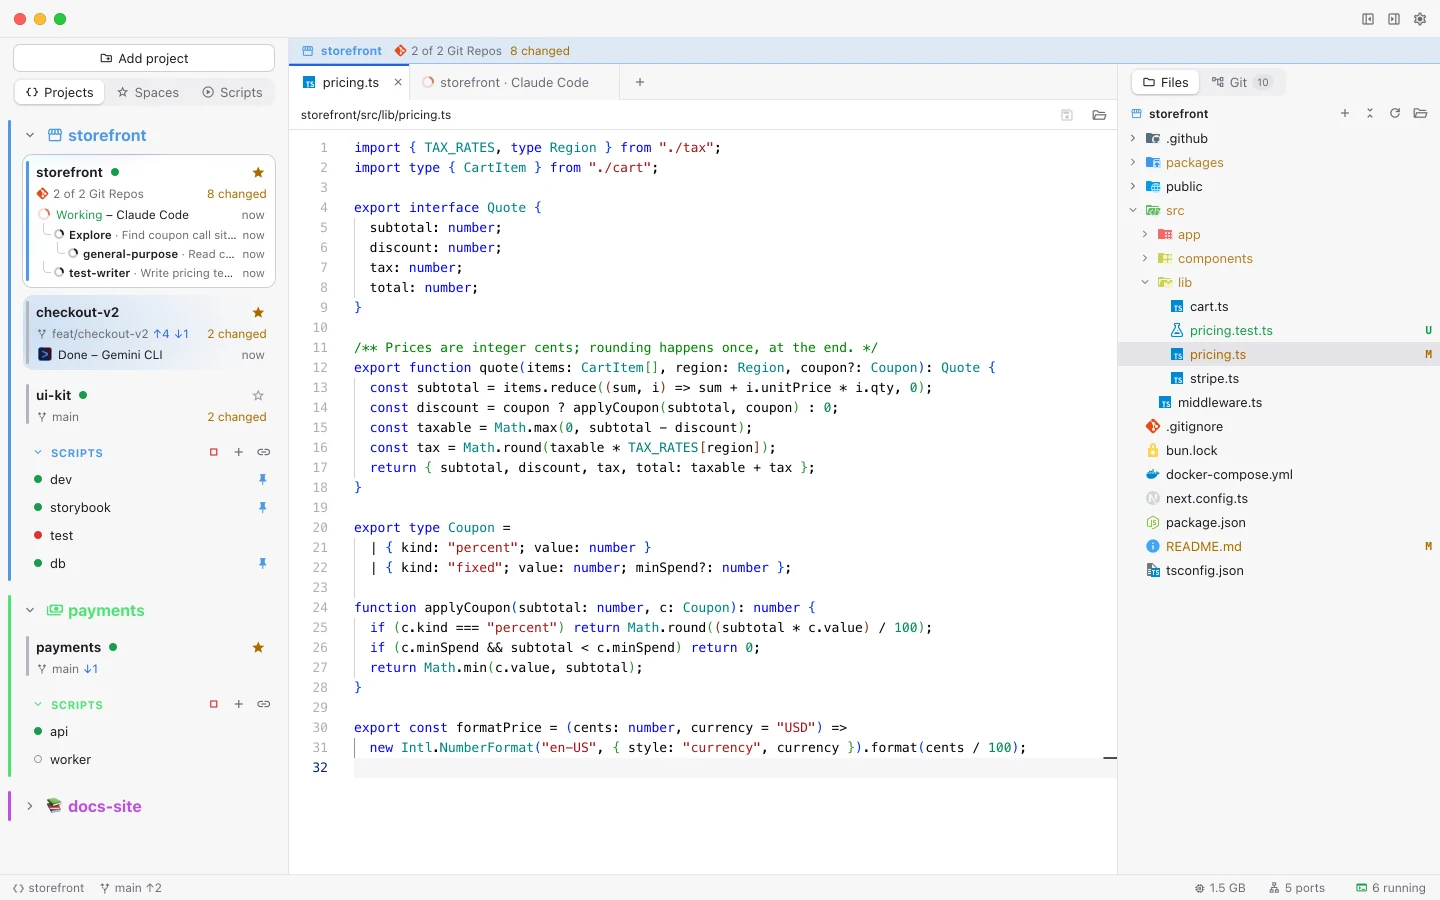Collapse the storefront project's SCRIPTS section chevron

pos(38,453)
